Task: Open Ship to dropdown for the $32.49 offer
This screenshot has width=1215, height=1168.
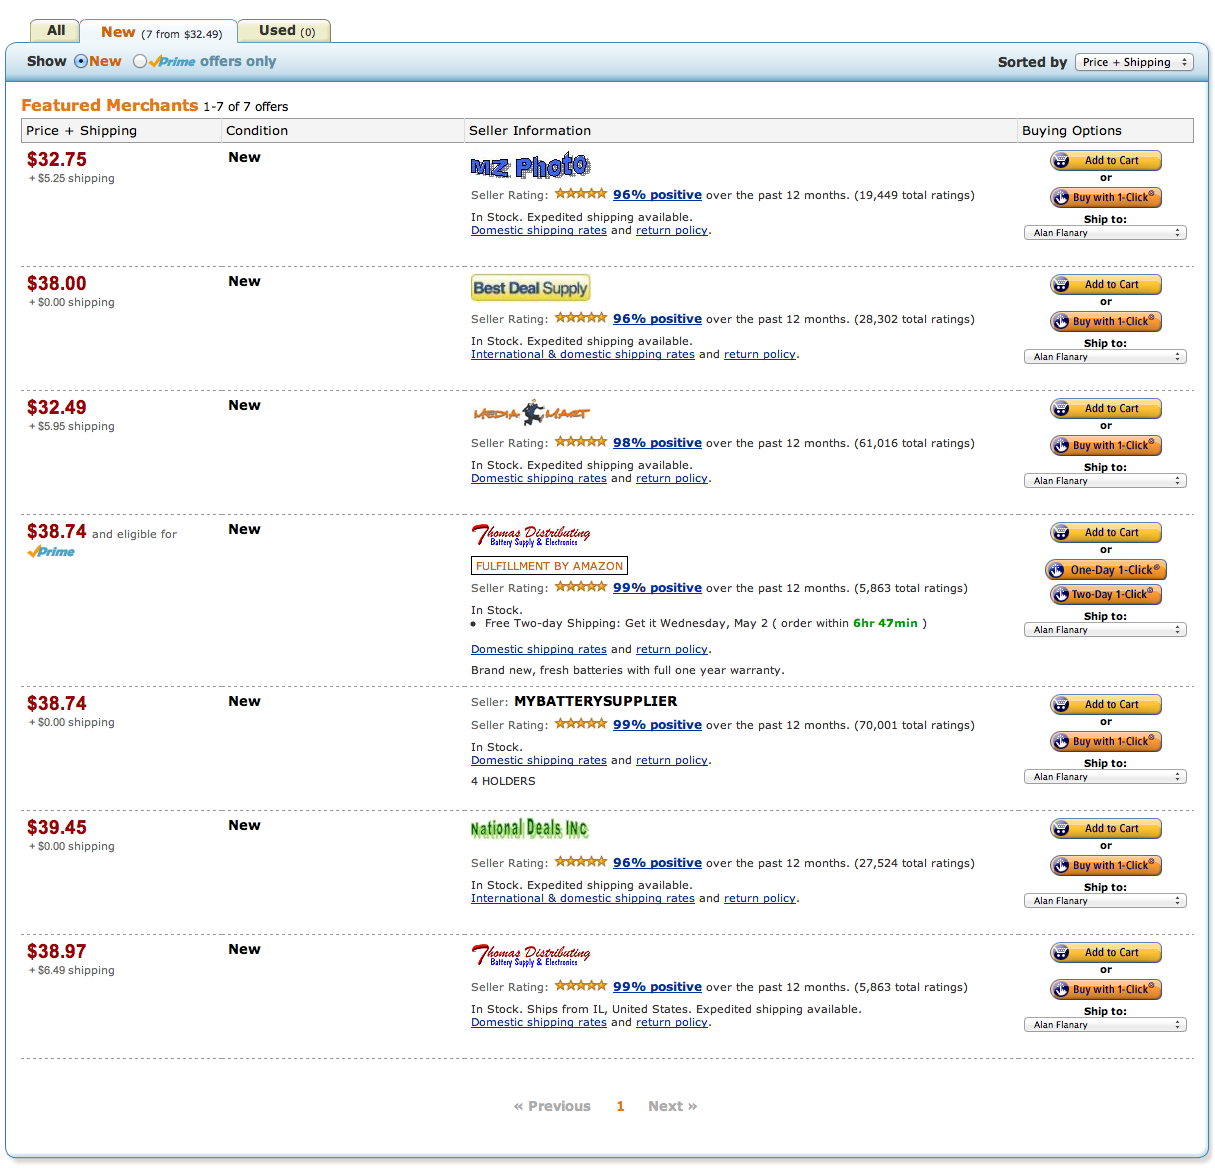Action: (1105, 481)
